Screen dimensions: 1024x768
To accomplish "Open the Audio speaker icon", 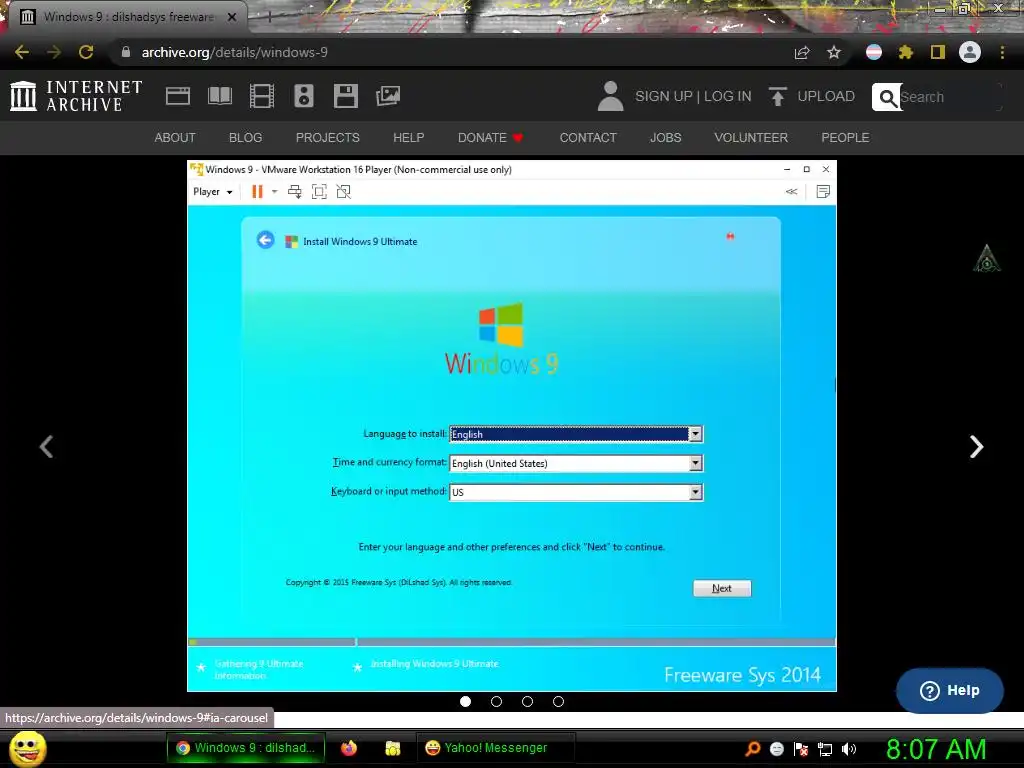I will [304, 96].
